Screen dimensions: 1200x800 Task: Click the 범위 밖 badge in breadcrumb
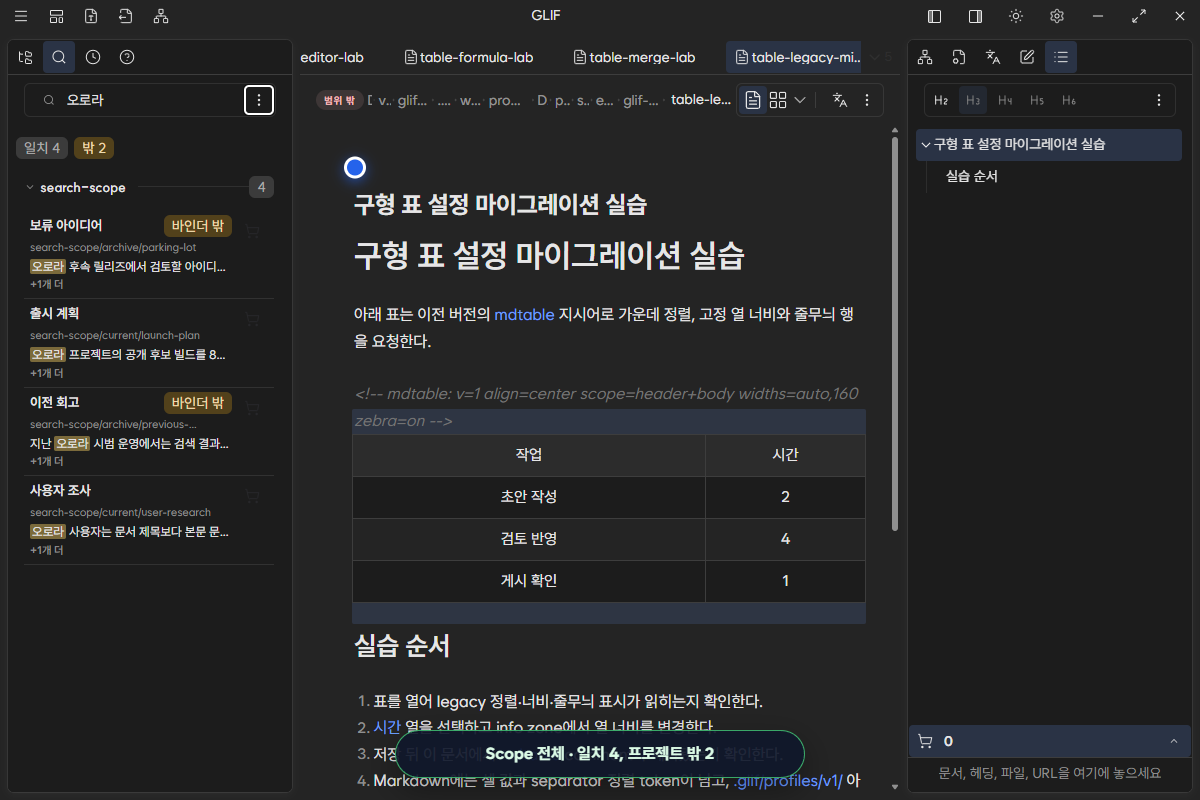(338, 100)
